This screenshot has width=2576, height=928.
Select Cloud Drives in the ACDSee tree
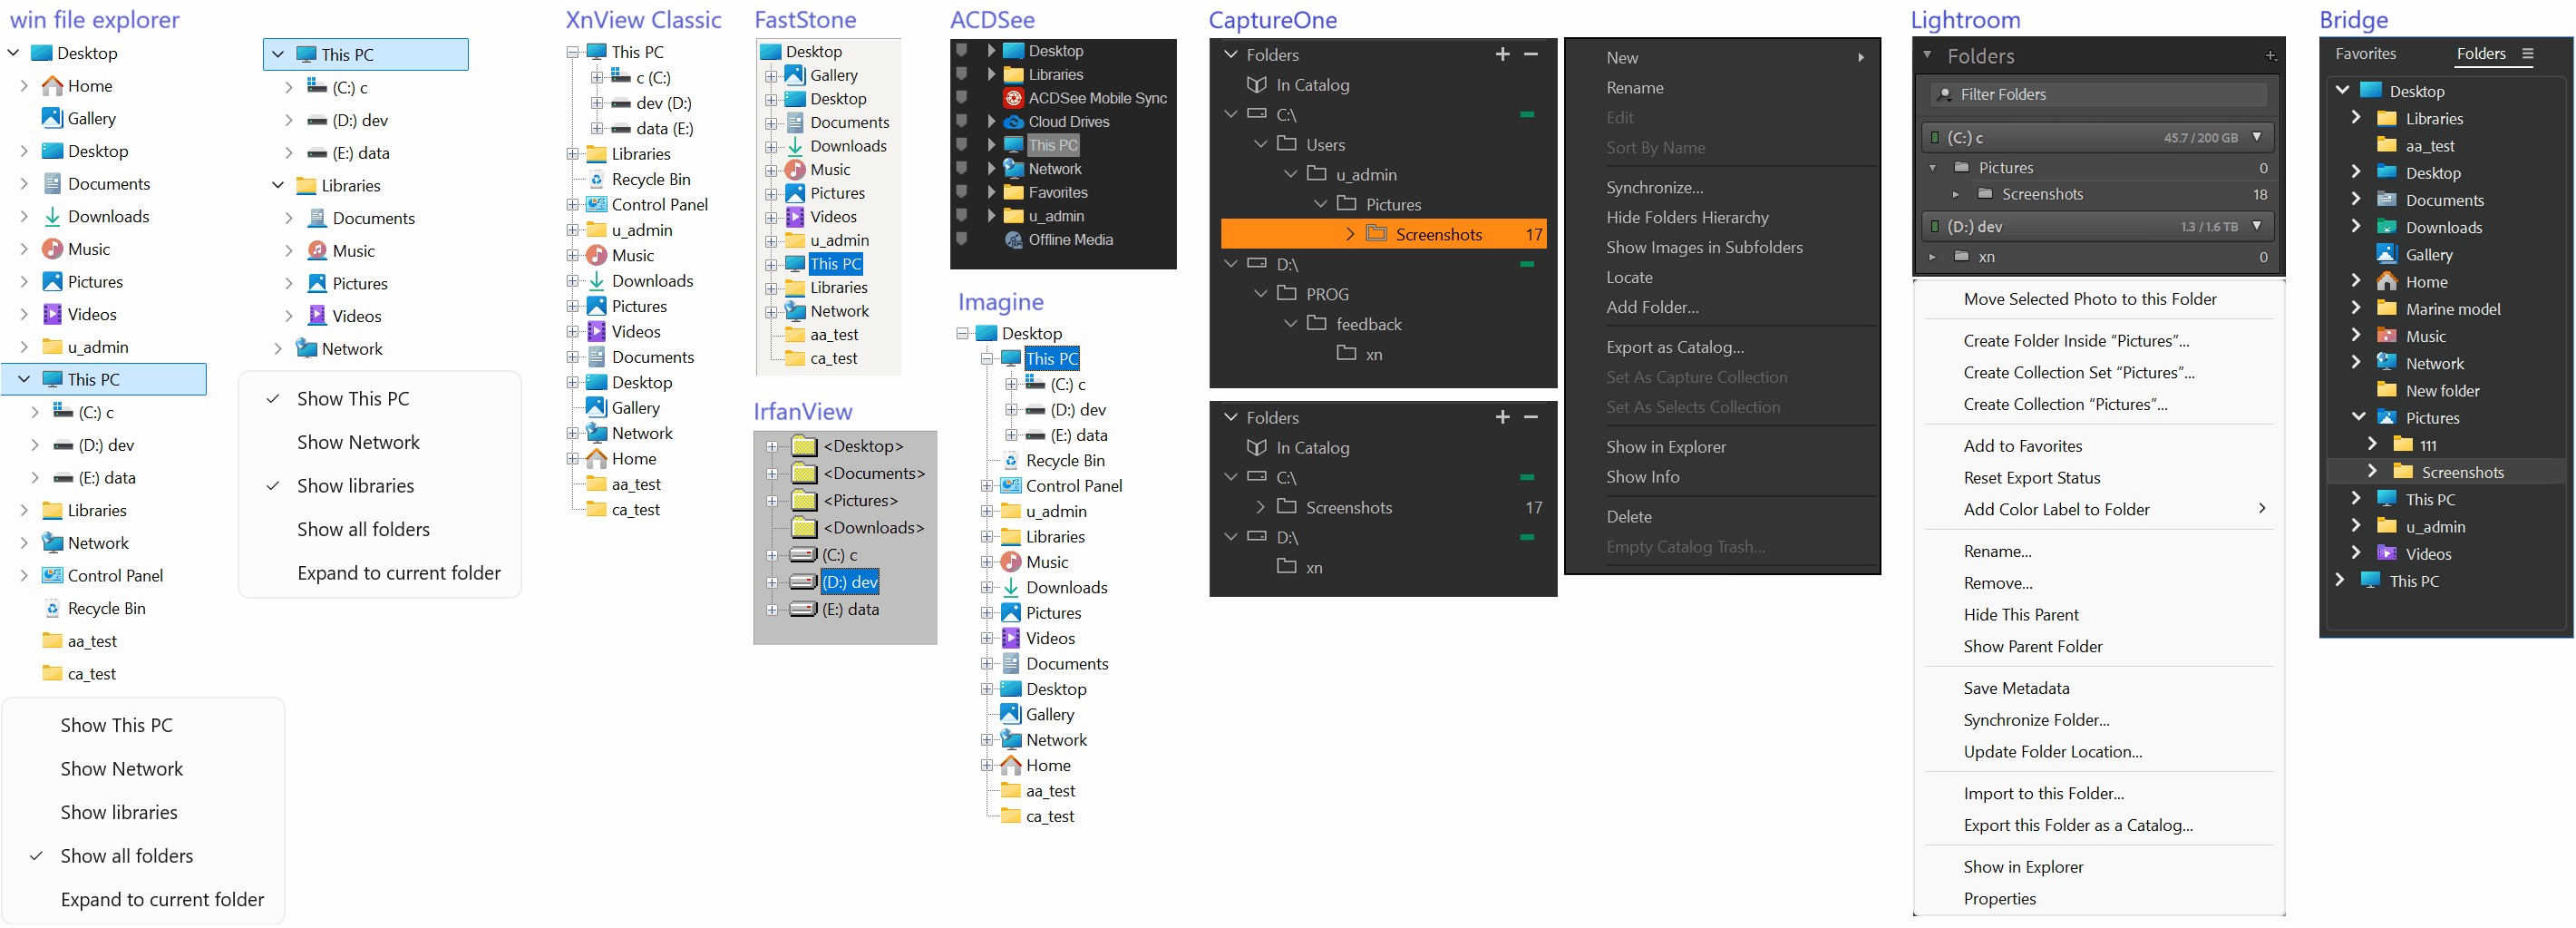(x=1067, y=121)
